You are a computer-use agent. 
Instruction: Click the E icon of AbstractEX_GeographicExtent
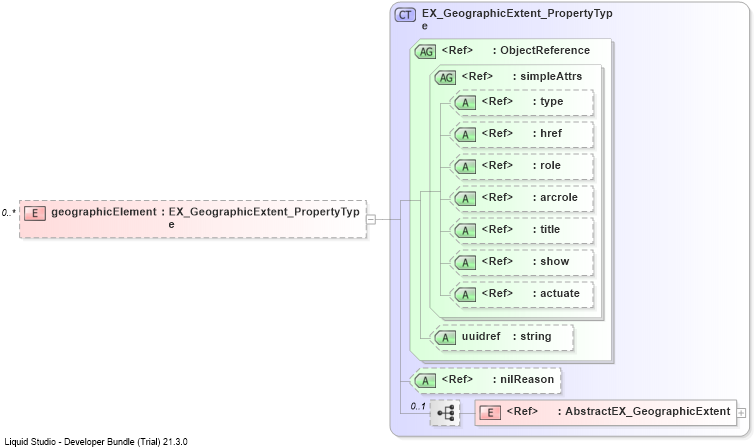coord(490,412)
